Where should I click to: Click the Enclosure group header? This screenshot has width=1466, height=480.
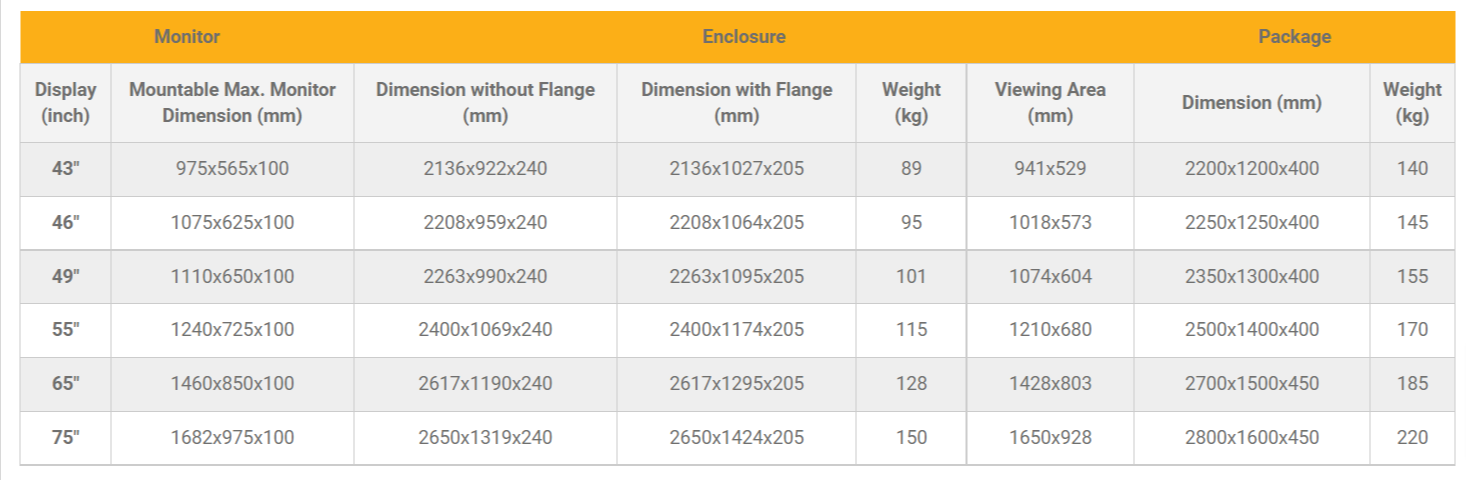point(743,37)
